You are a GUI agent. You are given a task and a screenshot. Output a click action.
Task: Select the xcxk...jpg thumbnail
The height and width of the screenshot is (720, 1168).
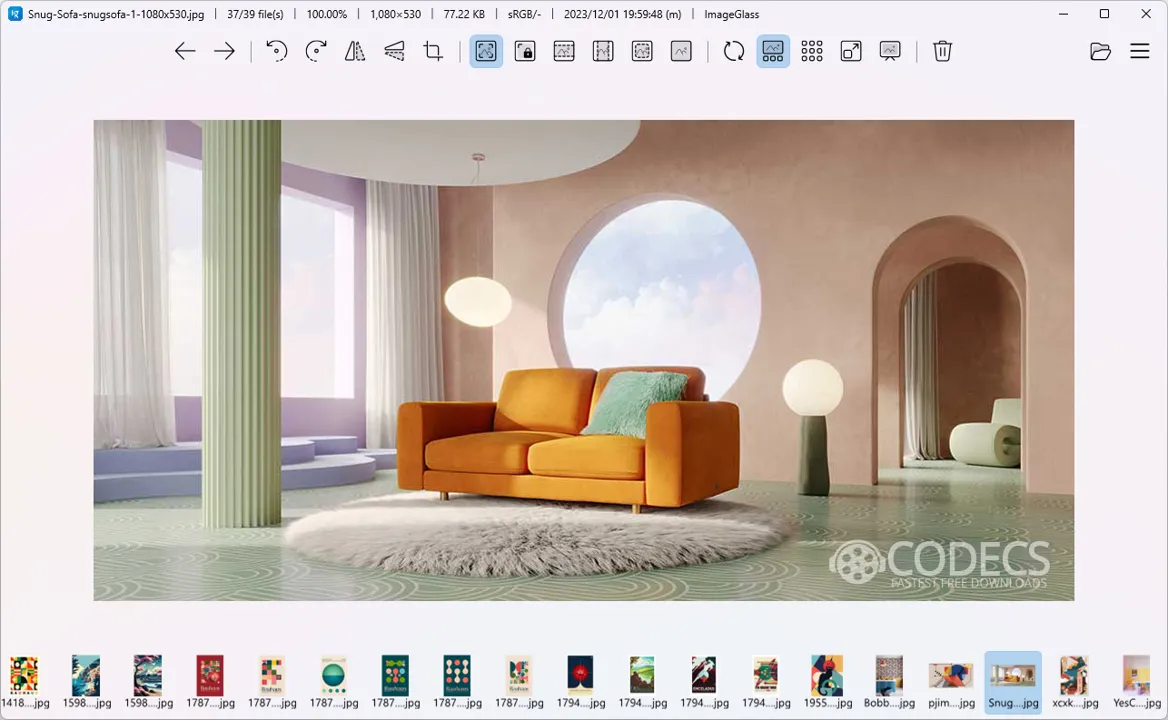point(1075,682)
